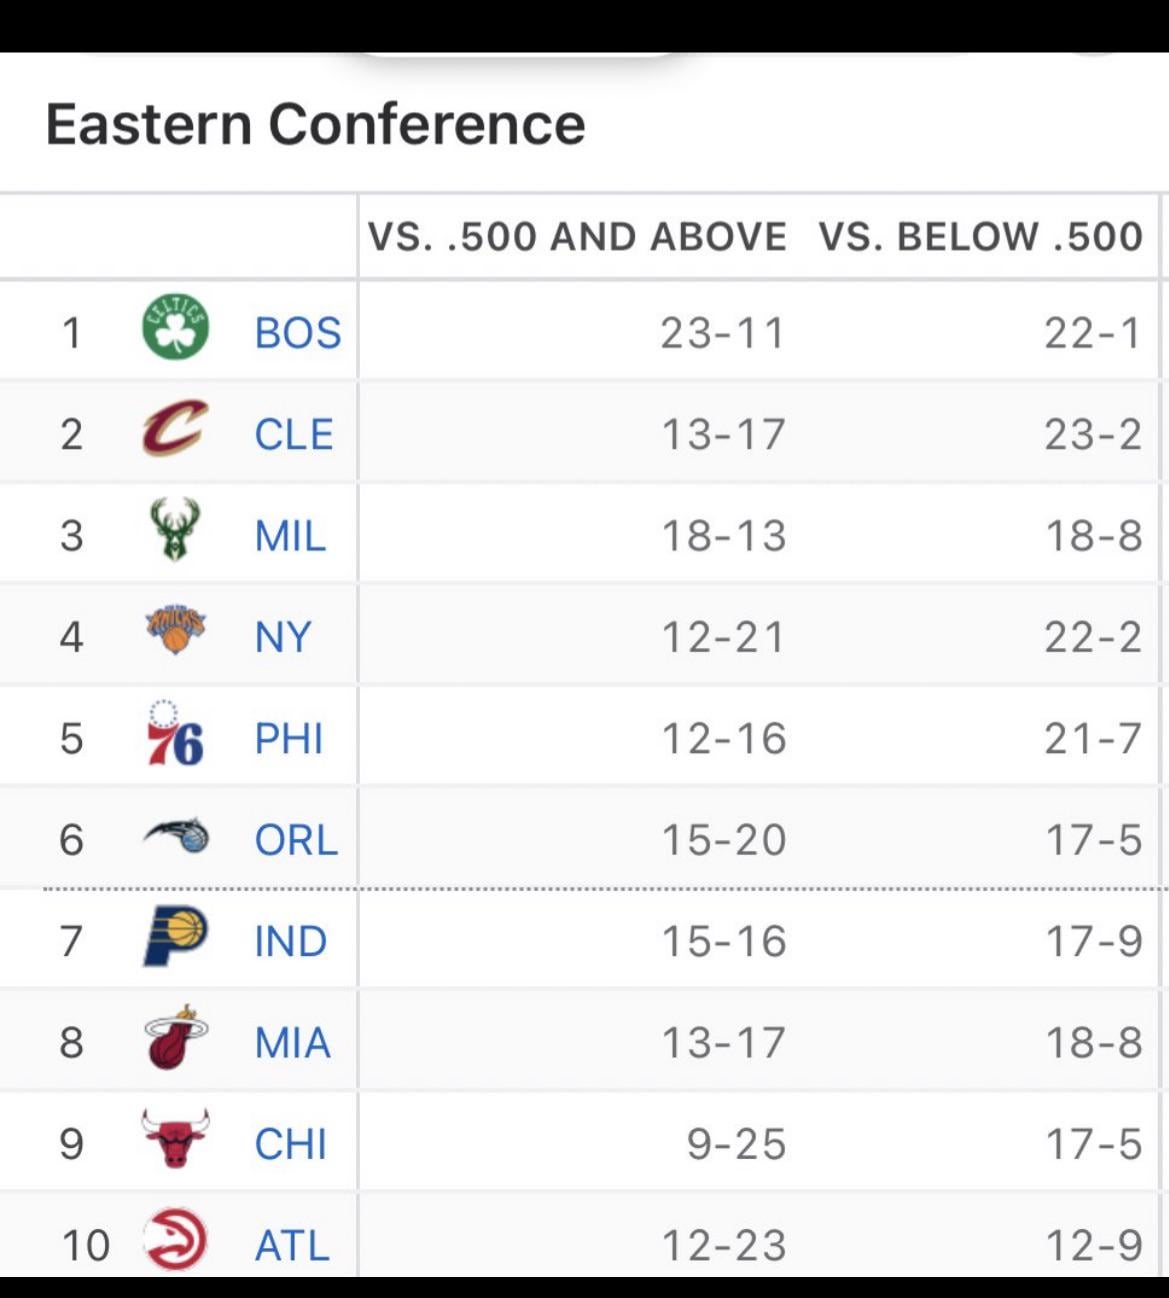Open the ATL team link
Viewport: 1169px width, 1298px height.
[292, 1246]
